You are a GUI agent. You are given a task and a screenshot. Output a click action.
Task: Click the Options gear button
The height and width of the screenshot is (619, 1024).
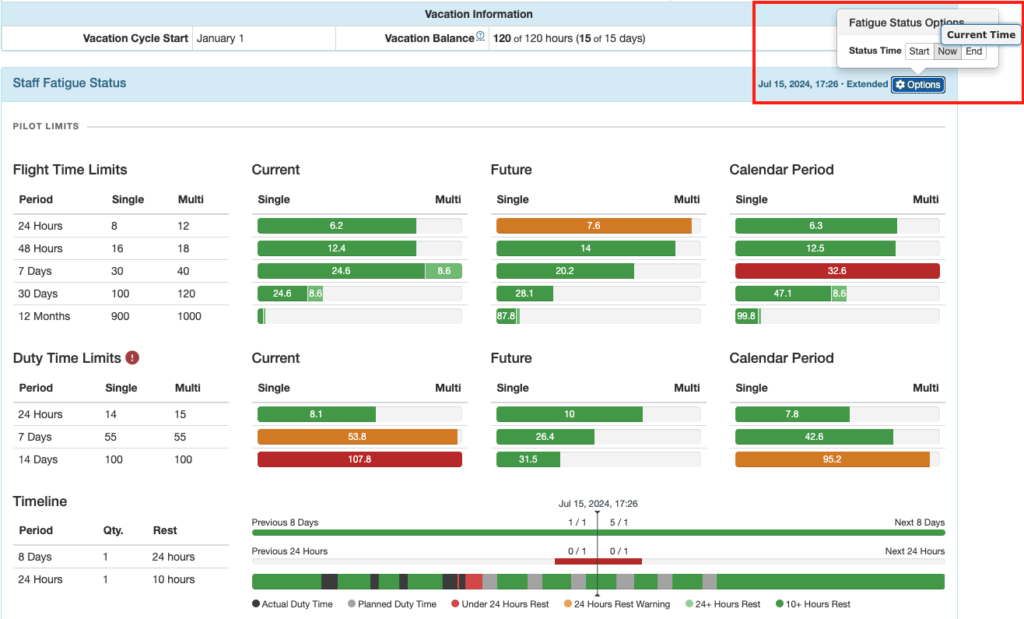tap(918, 84)
